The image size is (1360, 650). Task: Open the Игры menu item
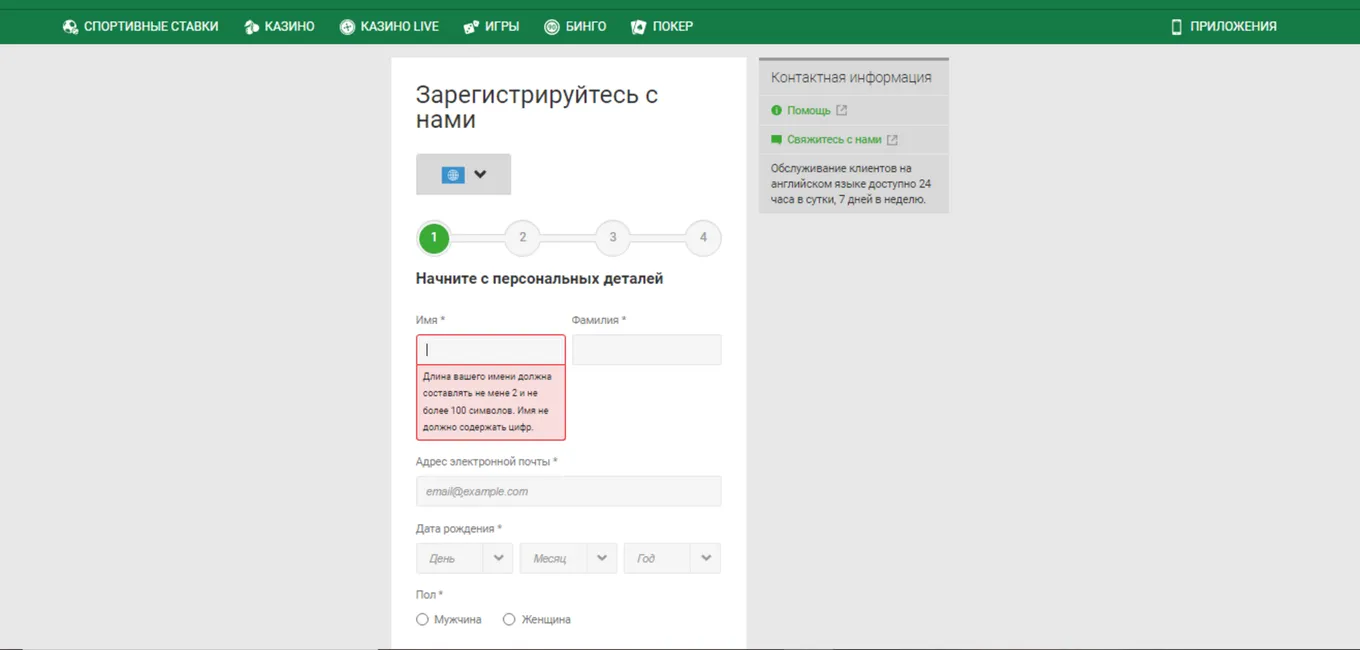click(x=491, y=27)
